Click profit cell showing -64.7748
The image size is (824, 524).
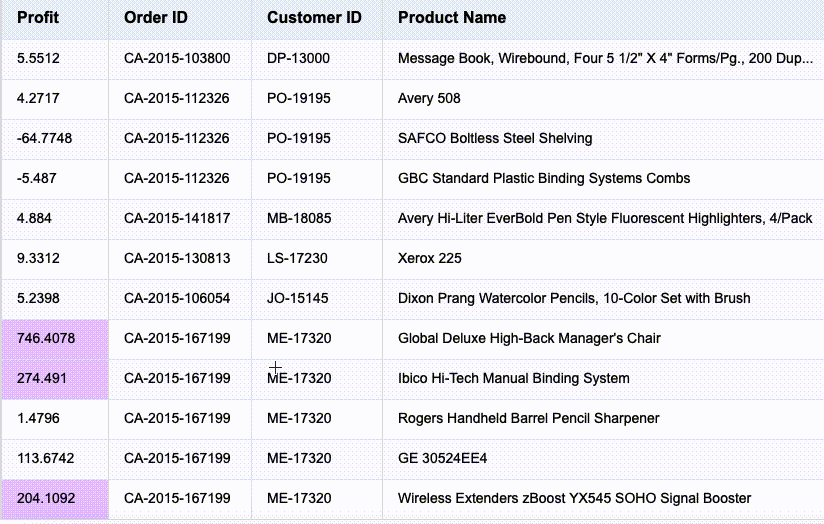[x=44, y=138]
